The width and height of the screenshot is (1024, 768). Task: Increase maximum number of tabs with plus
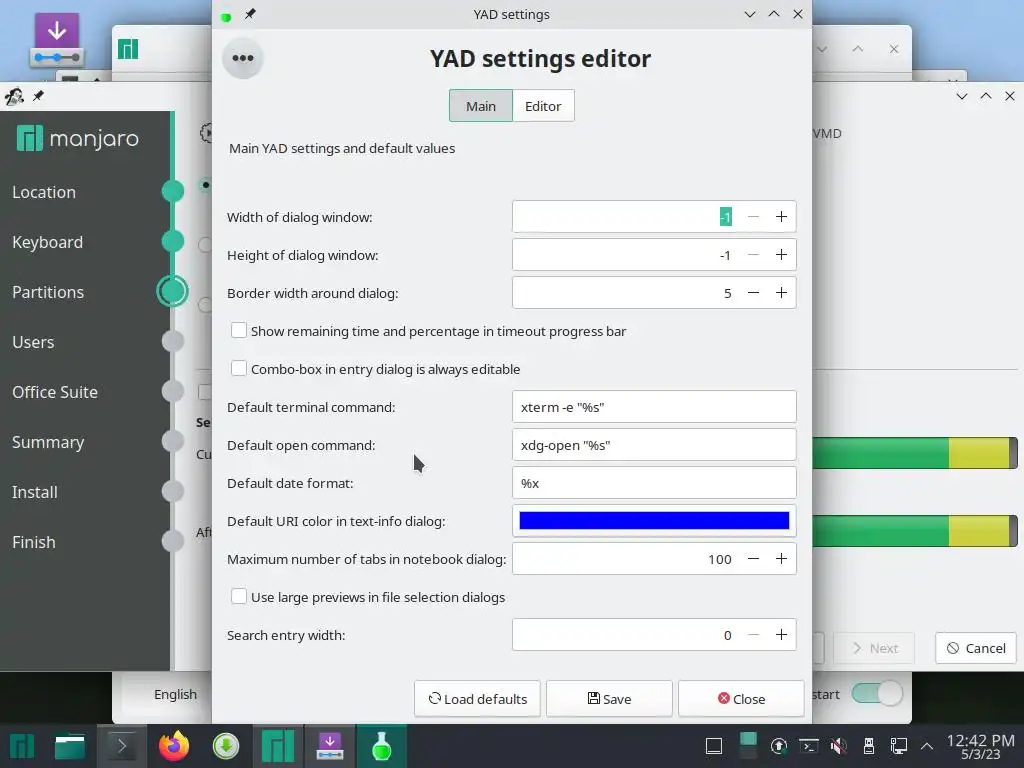781,559
